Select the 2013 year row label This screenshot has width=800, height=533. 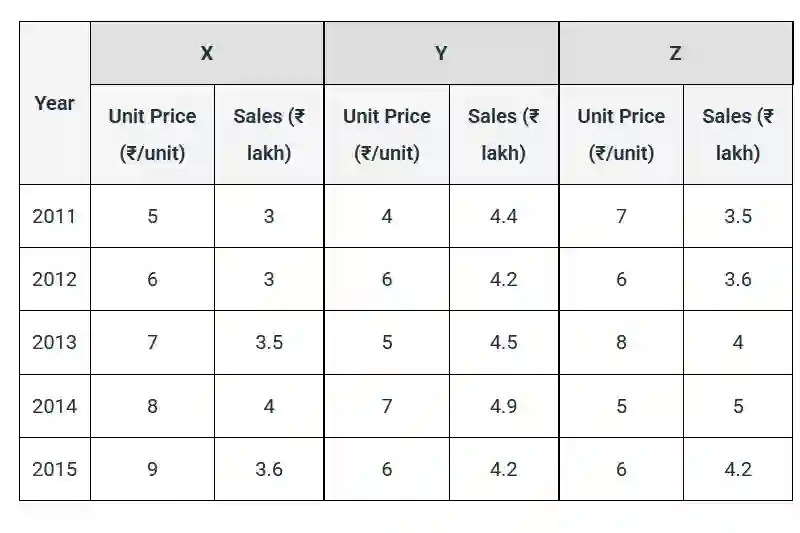(54, 342)
